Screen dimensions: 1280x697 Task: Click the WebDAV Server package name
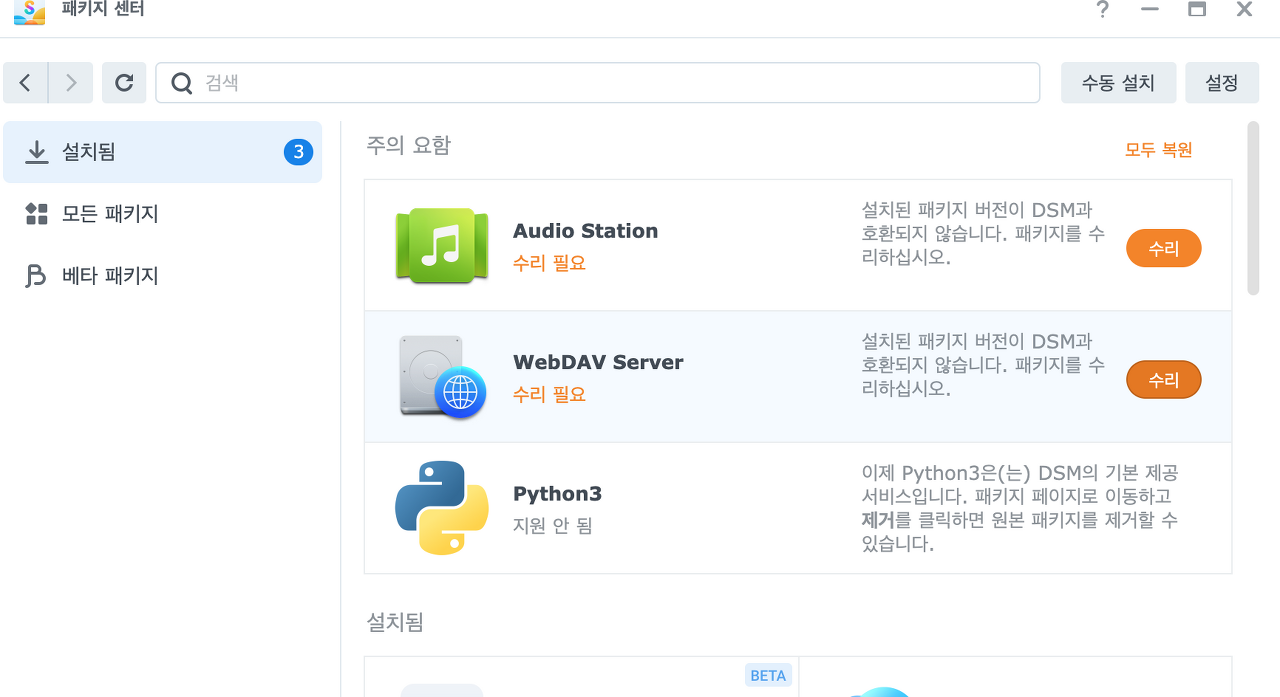(598, 362)
